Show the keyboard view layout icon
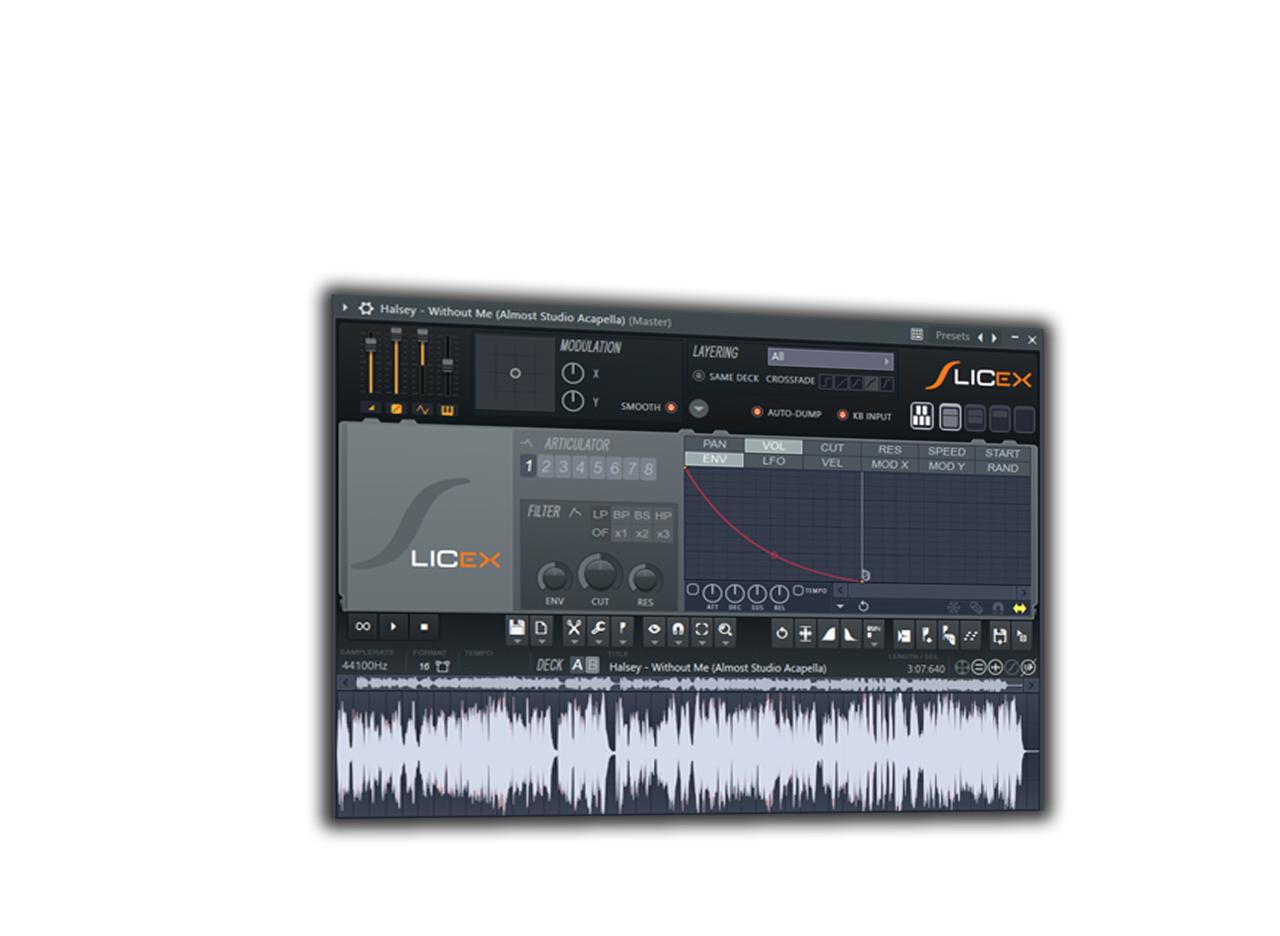The image size is (1280, 936). pos(922,416)
